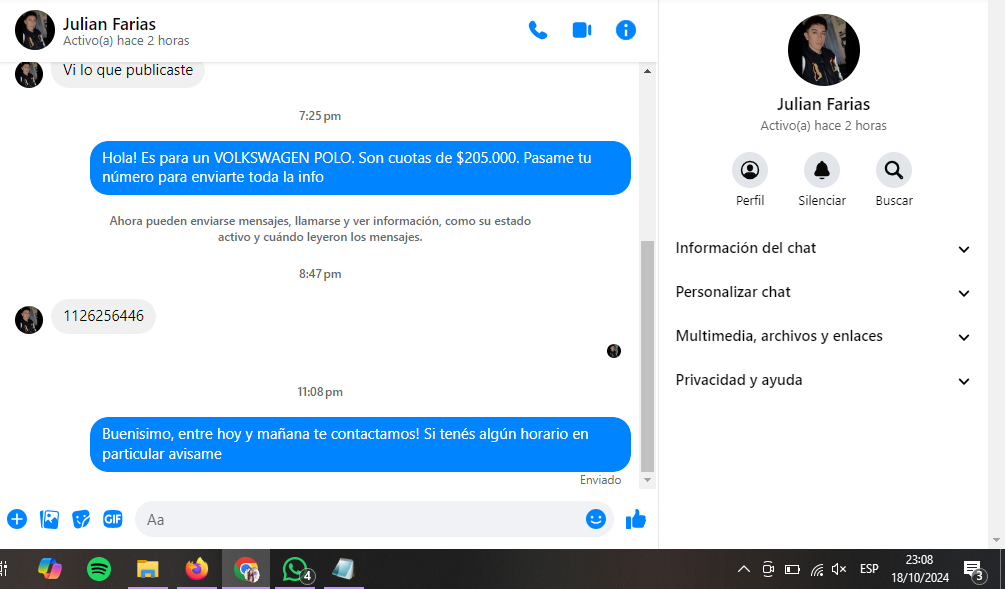Image resolution: width=1005 pixels, height=589 pixels.
Task: Open File Explorer from the taskbar
Action: click(147, 568)
